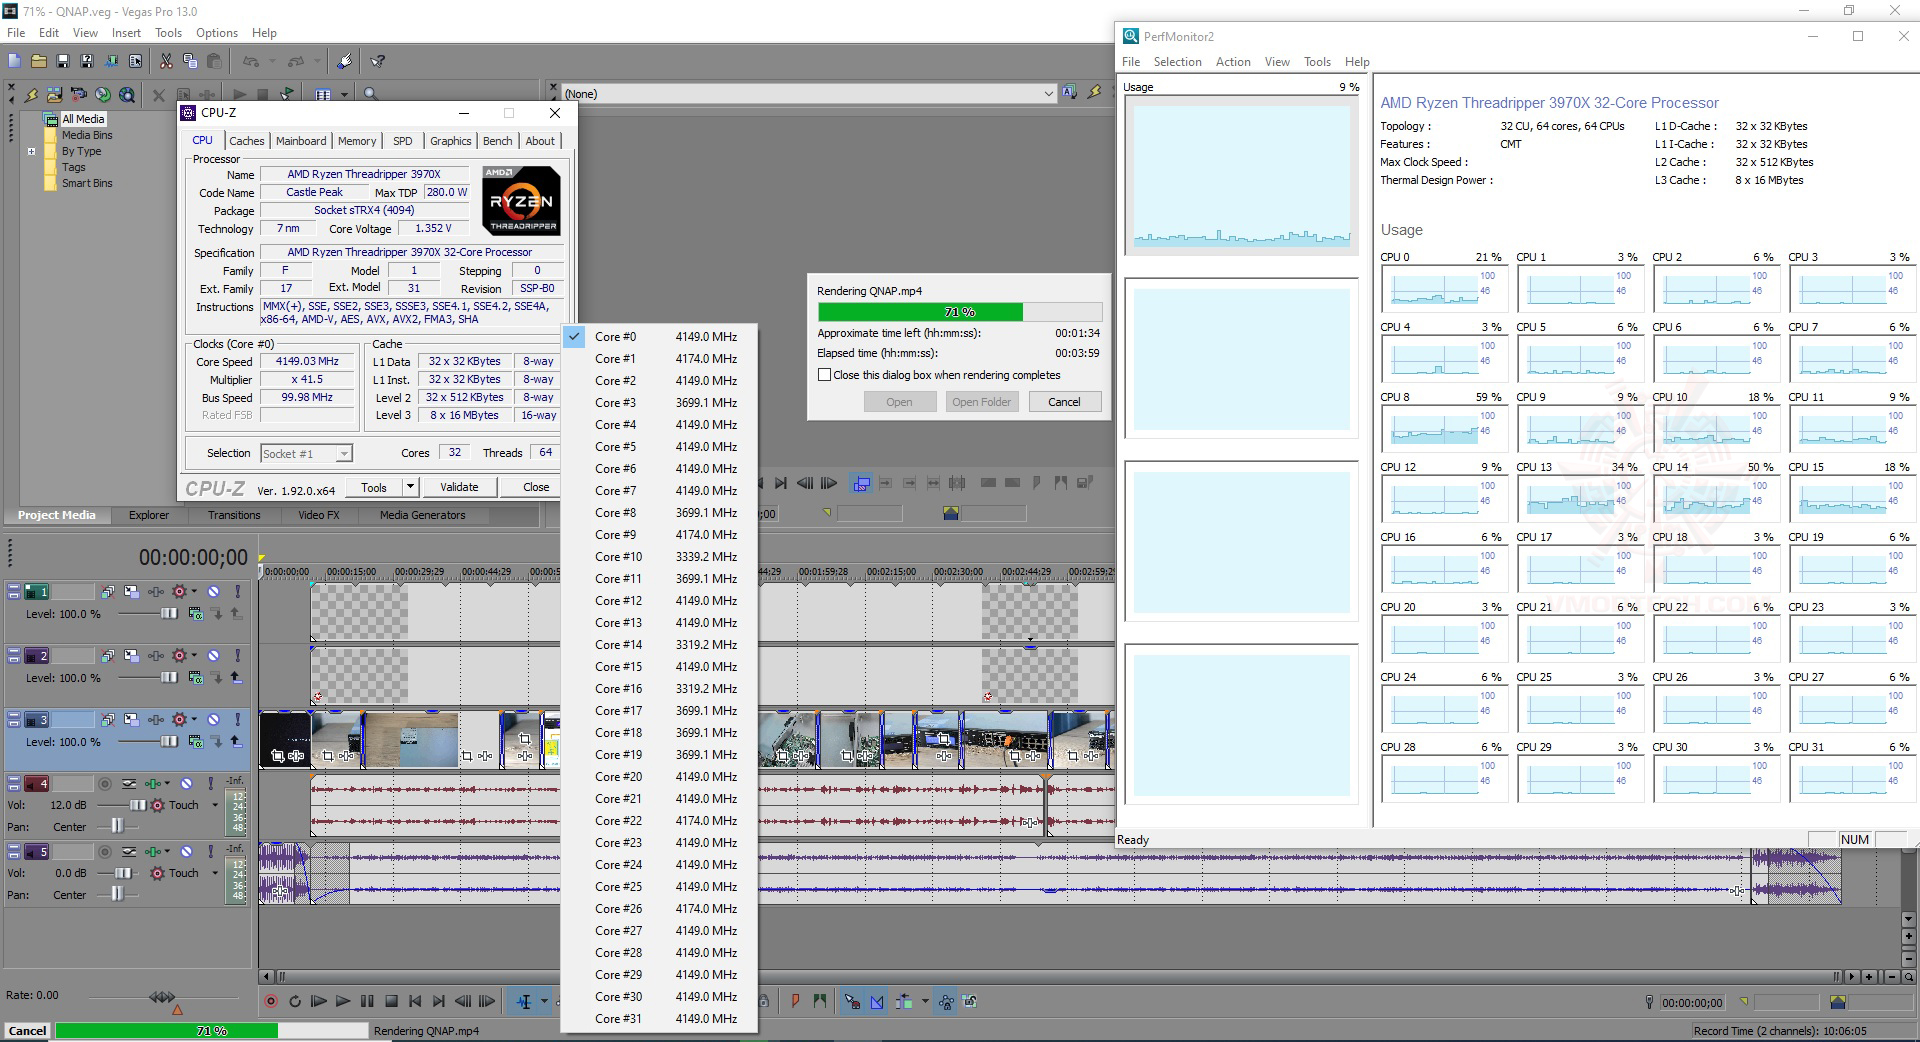The height and width of the screenshot is (1042, 1920).
Task: Arm audio track 4 for record
Action: point(104,784)
